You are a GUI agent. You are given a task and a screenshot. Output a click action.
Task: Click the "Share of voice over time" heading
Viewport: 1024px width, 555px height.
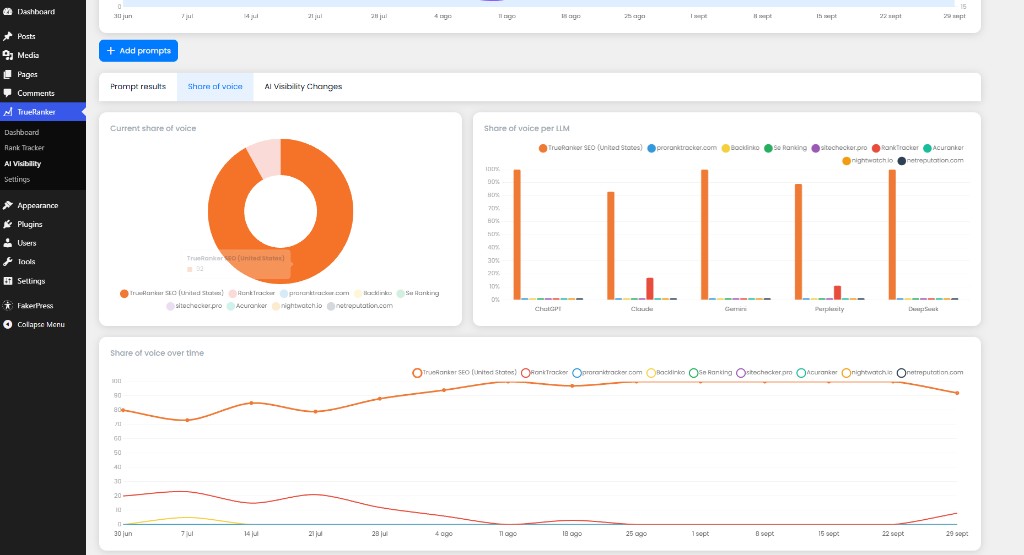point(157,353)
